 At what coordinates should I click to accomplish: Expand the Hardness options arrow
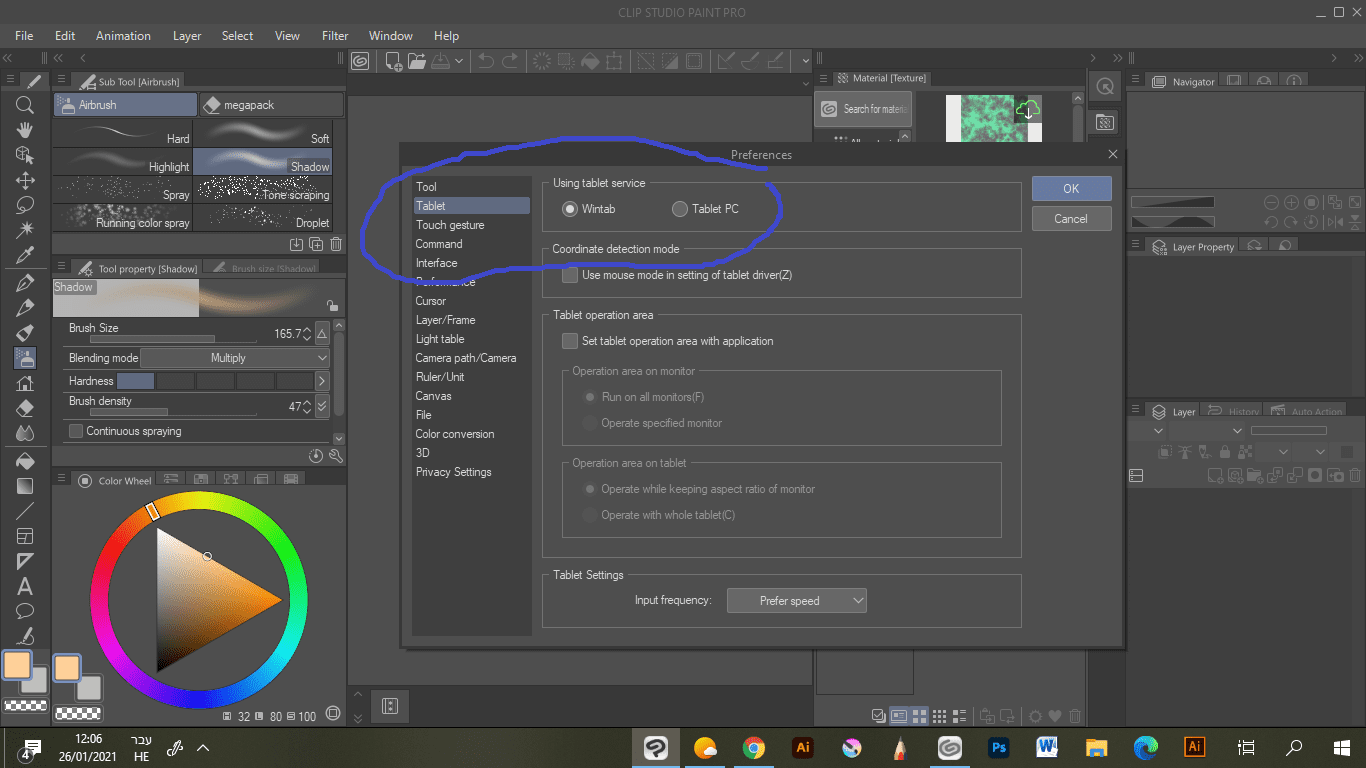[x=322, y=381]
